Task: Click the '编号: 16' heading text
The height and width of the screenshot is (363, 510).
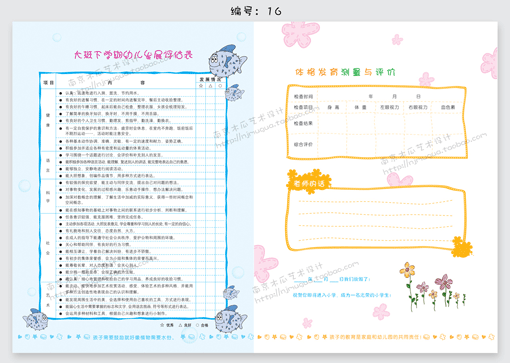Action: tap(256, 11)
